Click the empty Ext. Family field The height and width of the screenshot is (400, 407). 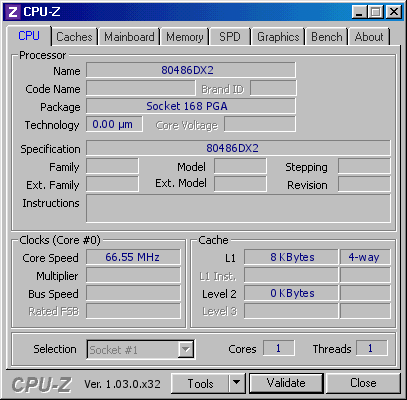112,184
